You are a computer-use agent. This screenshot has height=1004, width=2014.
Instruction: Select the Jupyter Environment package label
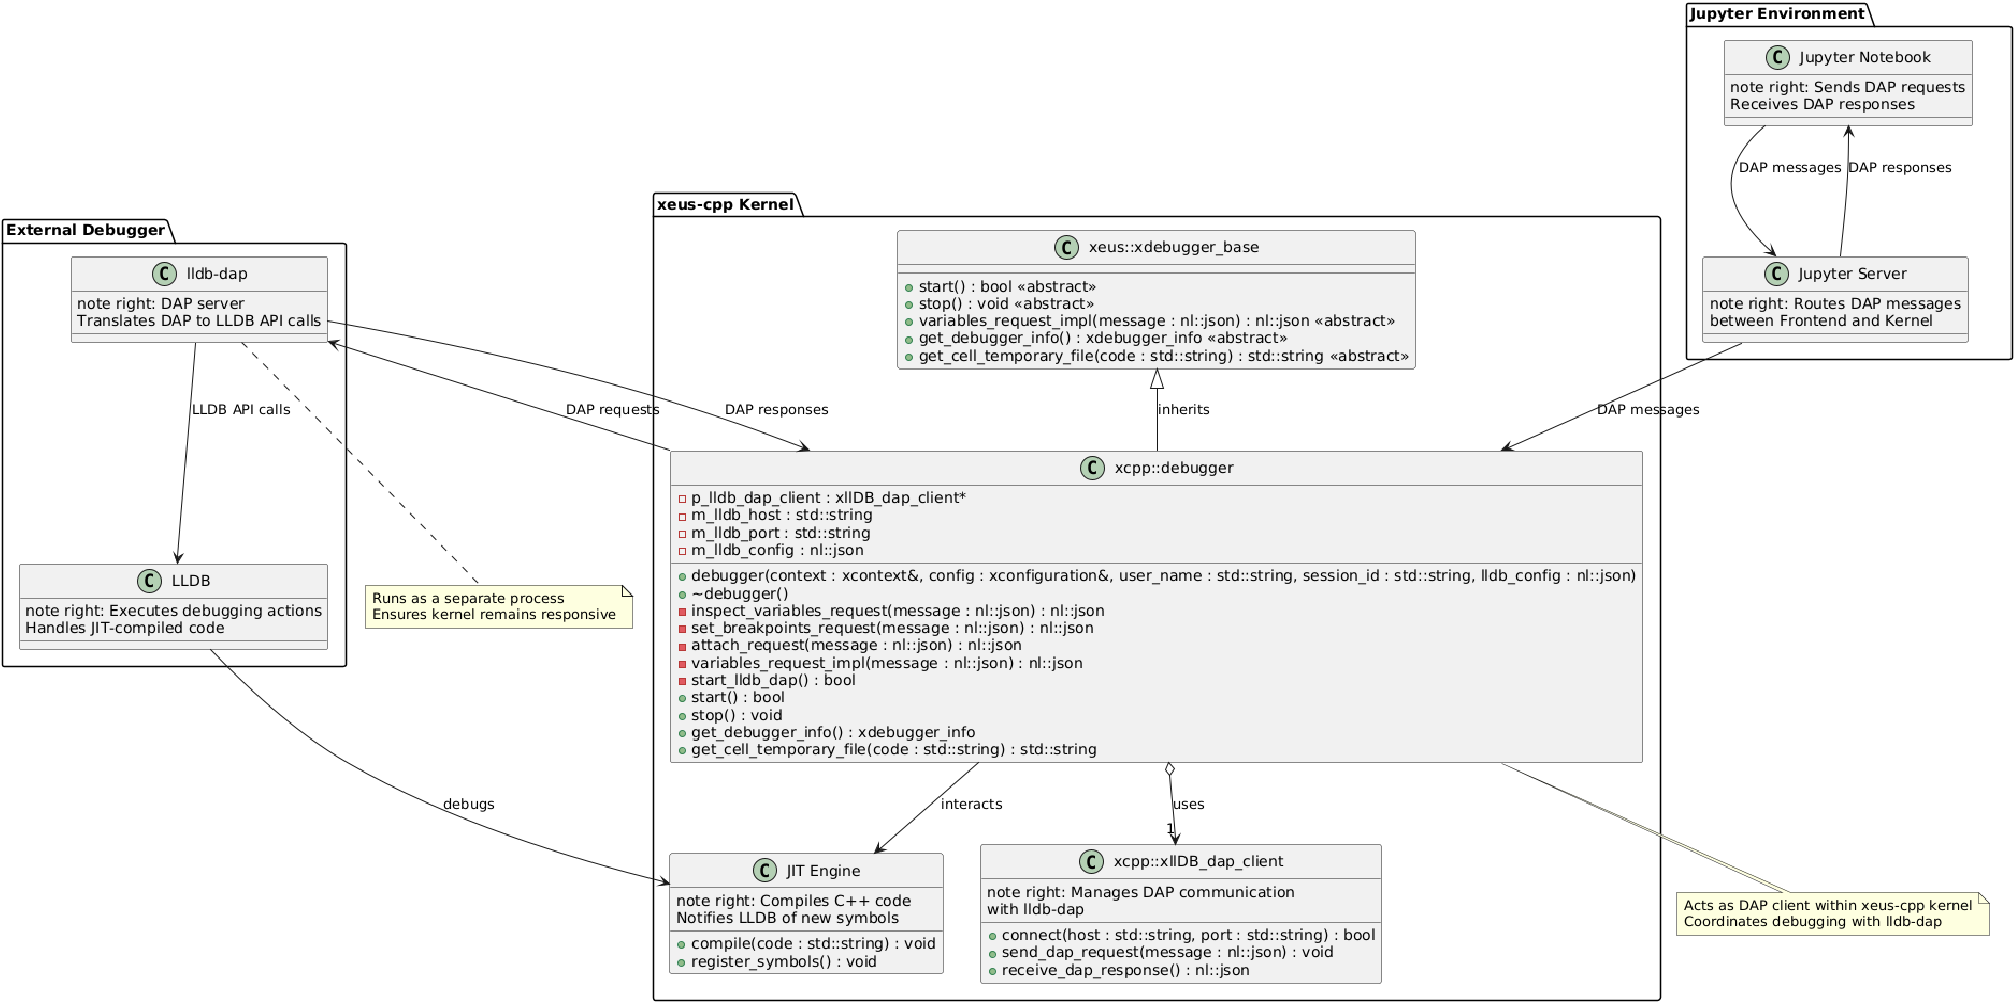tap(1776, 13)
